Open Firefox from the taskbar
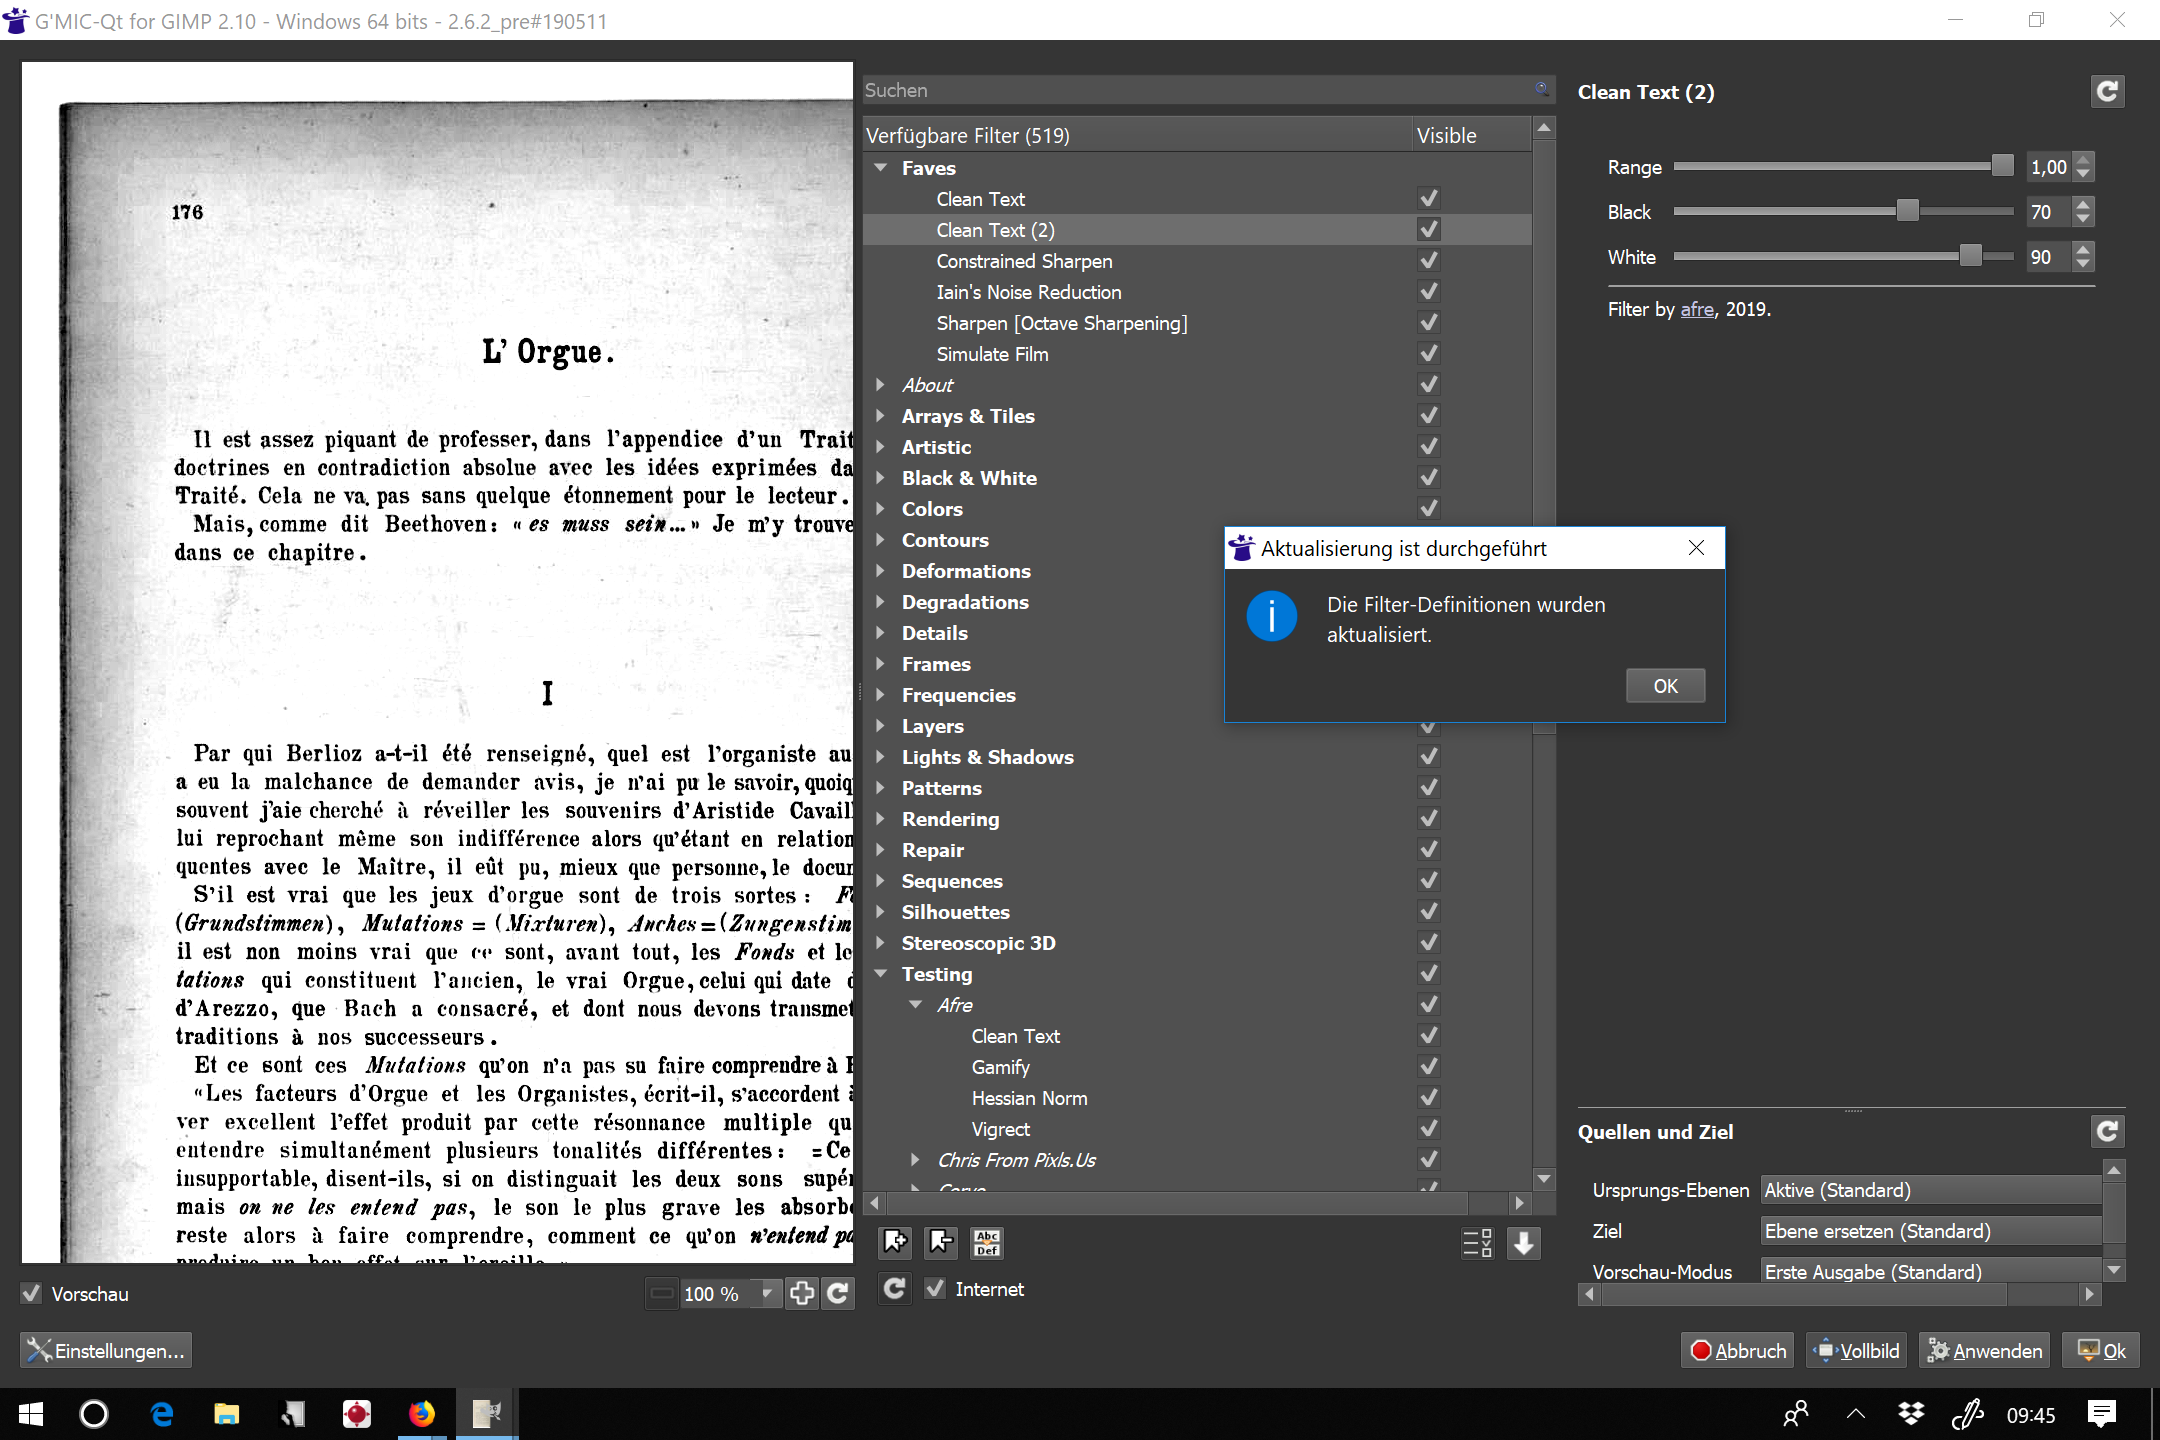2160x1440 pixels. point(422,1413)
